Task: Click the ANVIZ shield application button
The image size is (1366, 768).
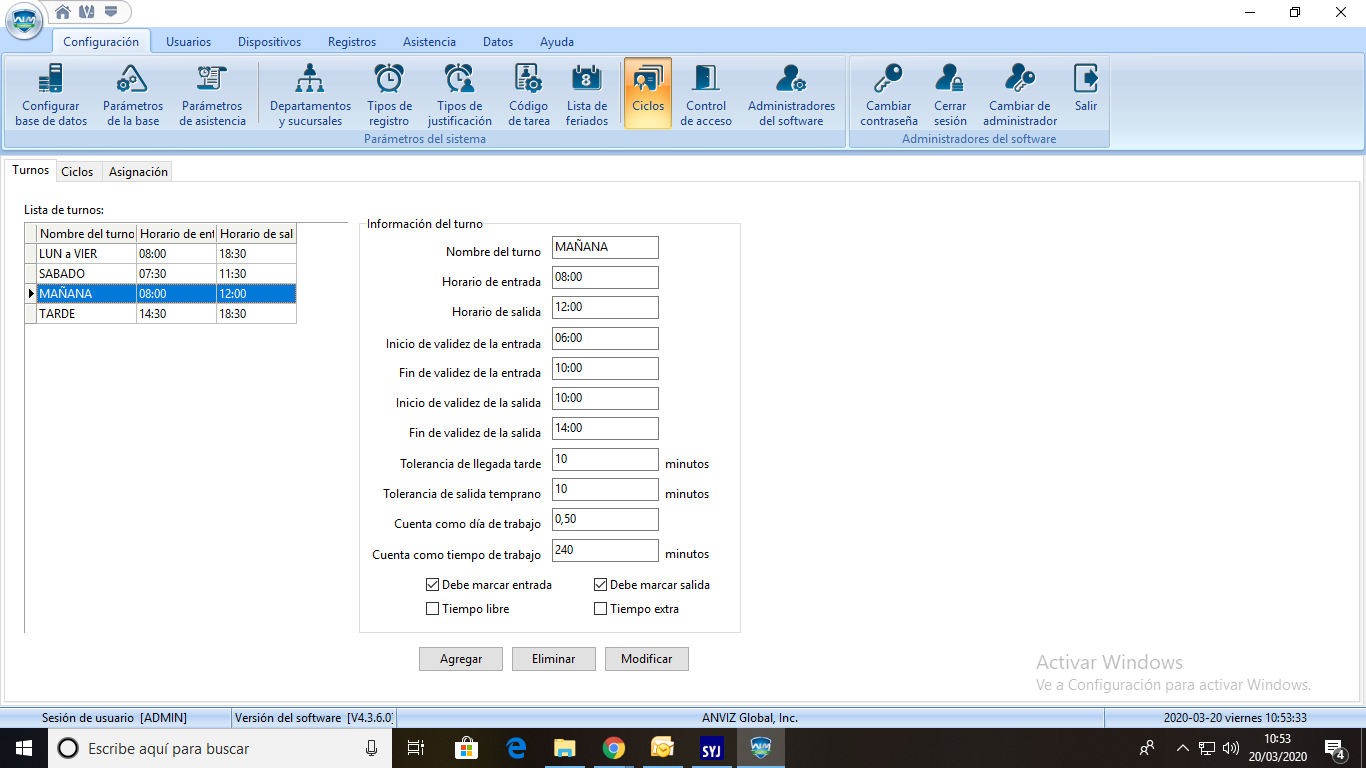Action: (x=24, y=21)
